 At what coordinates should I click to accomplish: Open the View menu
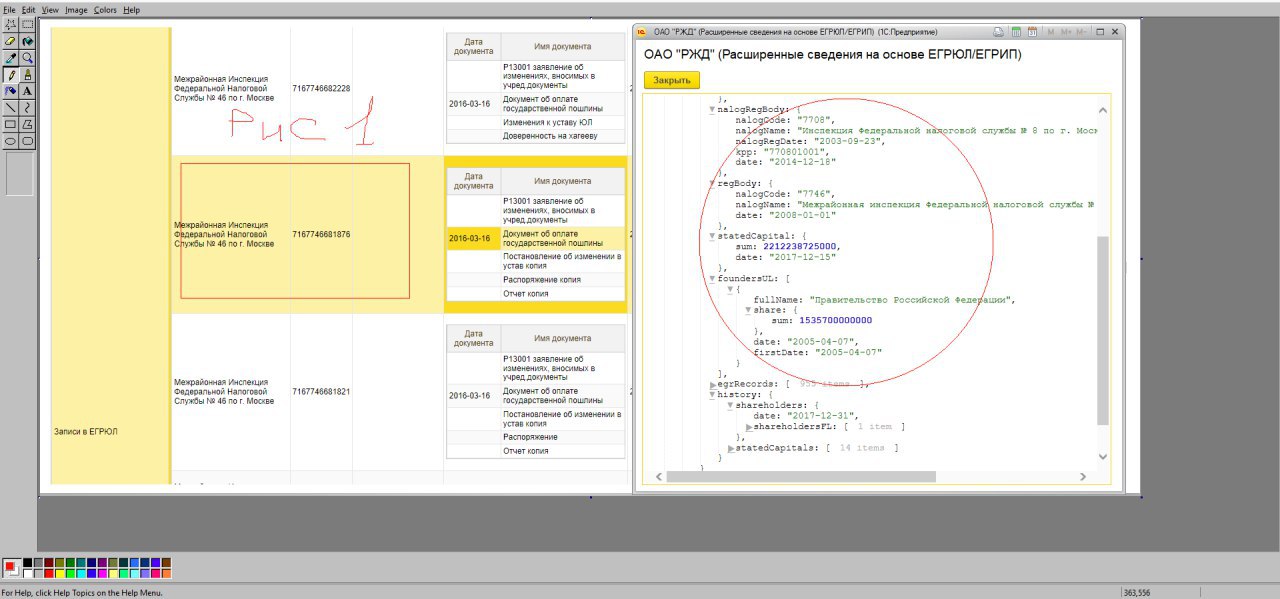[x=50, y=10]
